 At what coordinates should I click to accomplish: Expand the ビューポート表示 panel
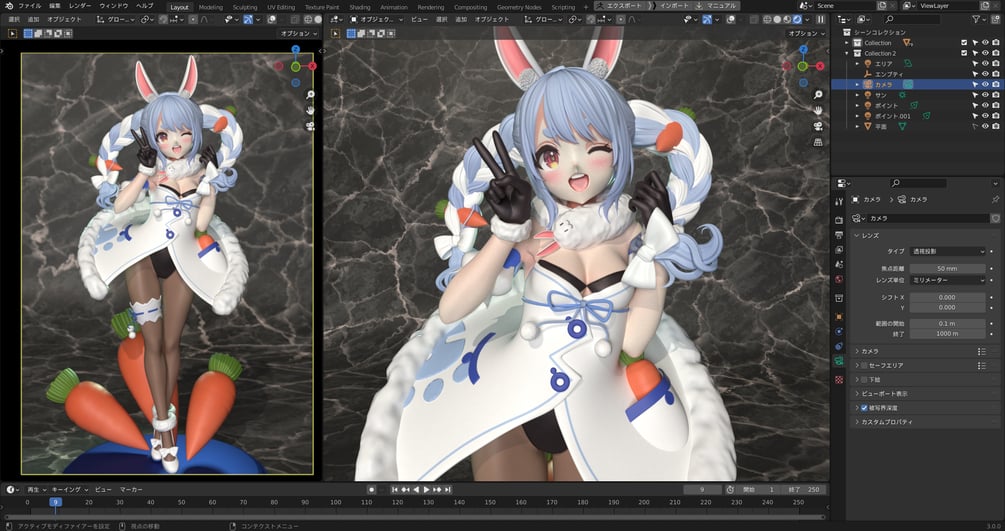857,394
